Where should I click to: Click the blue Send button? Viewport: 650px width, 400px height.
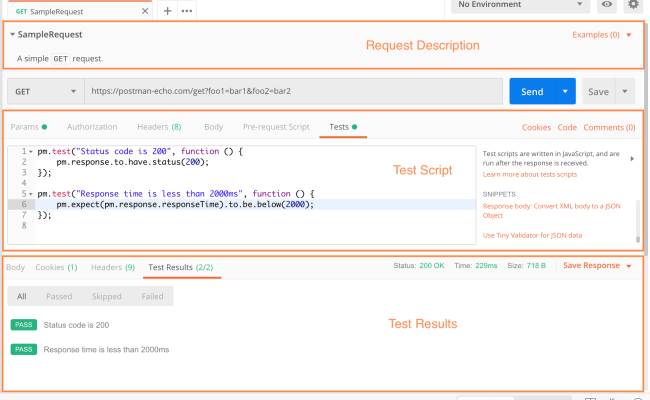tap(532, 92)
